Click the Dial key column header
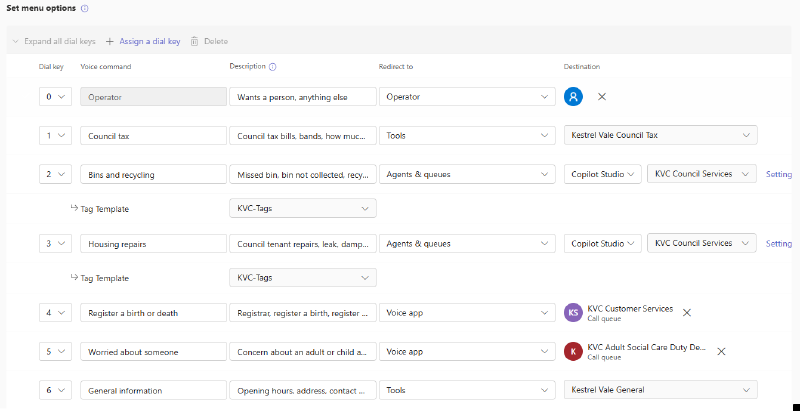800x411 pixels. pyautogui.click(x=51, y=67)
